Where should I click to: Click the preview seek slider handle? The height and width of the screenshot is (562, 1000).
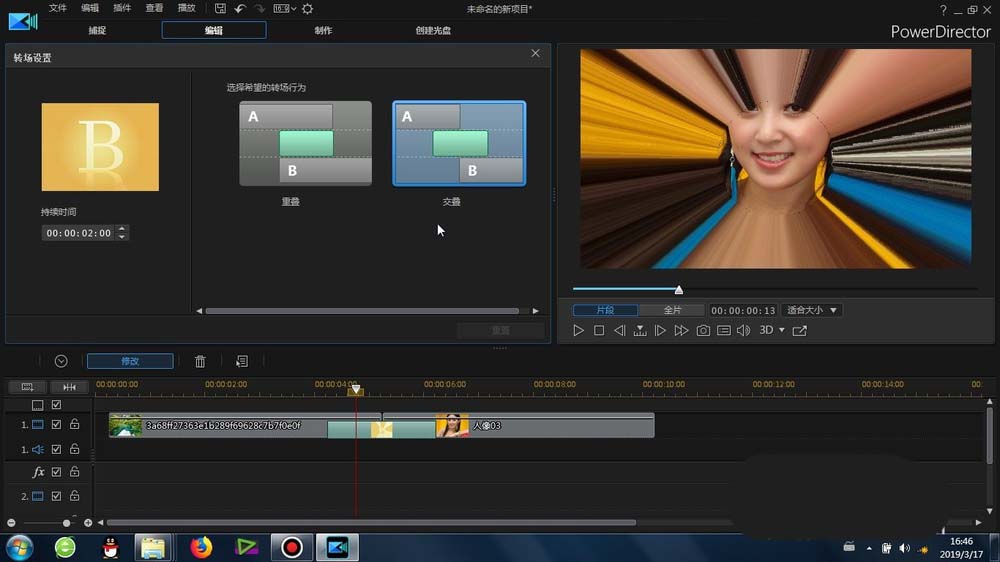click(x=679, y=290)
